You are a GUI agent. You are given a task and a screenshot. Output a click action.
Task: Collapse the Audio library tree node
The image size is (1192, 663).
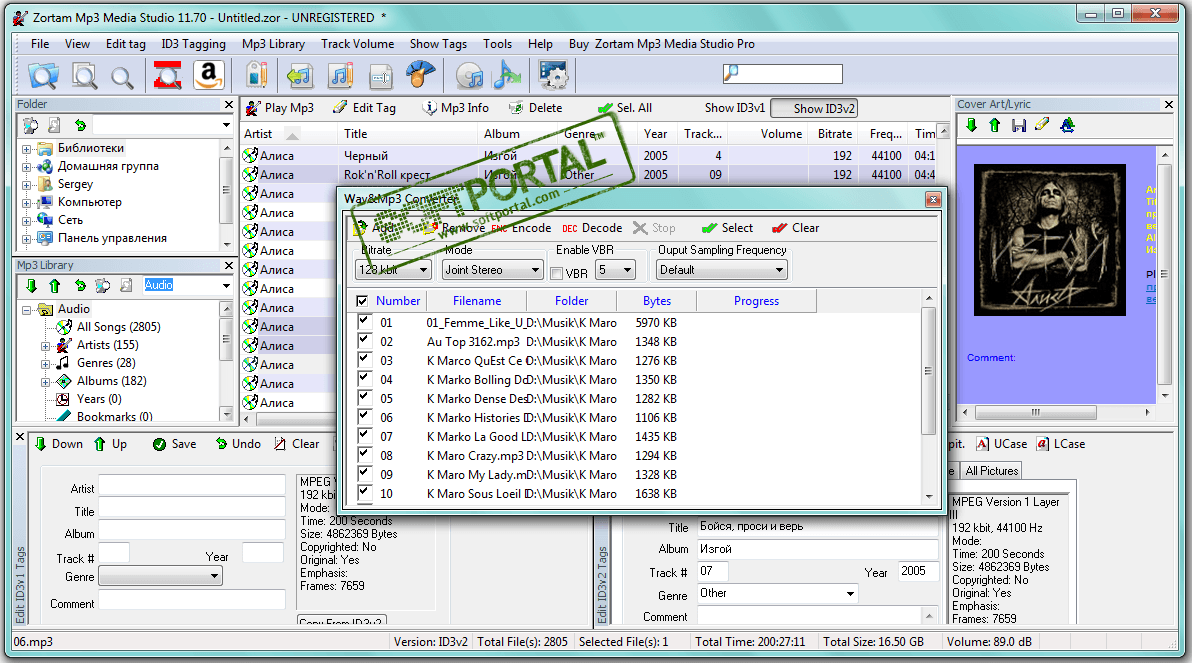click(x=27, y=310)
